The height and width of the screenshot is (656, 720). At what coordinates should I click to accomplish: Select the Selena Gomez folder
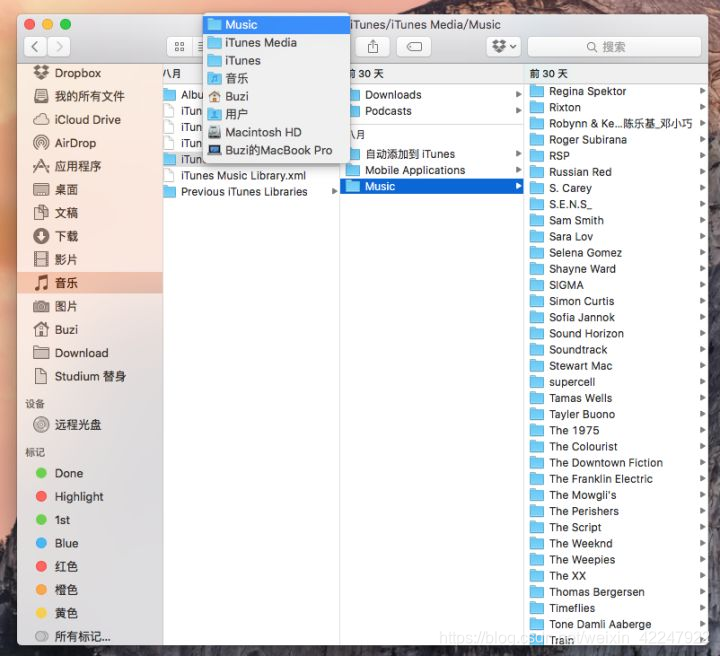pyautogui.click(x=617, y=252)
